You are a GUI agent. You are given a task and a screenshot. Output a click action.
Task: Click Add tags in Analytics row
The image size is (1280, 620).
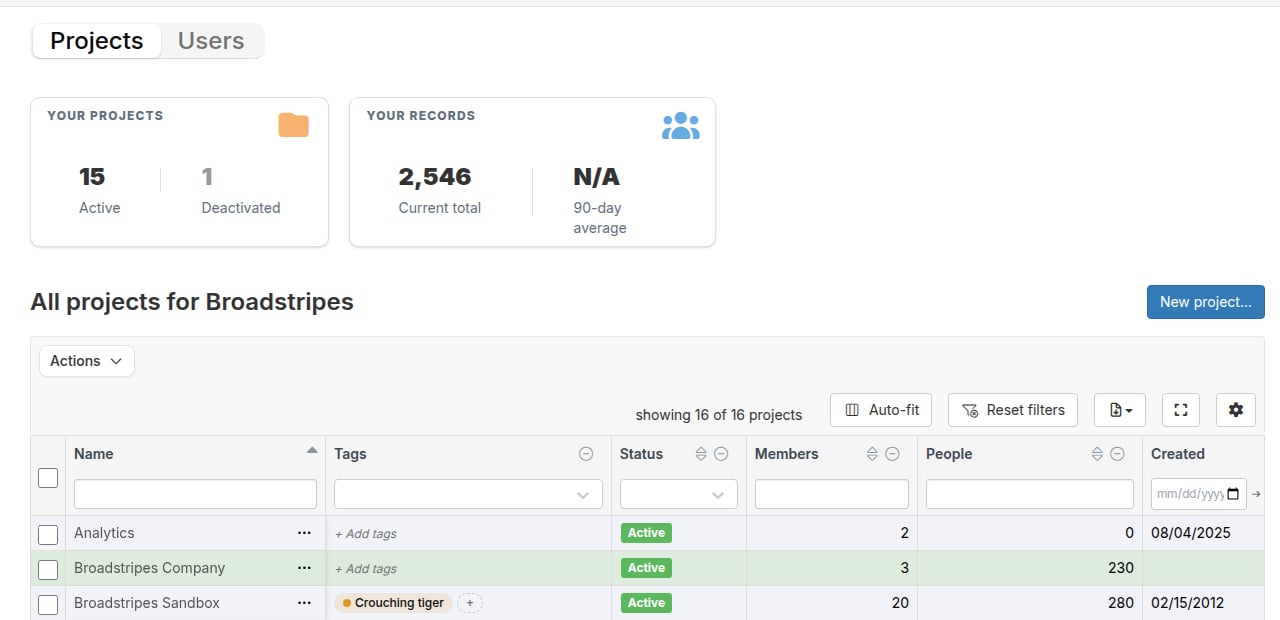click(366, 534)
